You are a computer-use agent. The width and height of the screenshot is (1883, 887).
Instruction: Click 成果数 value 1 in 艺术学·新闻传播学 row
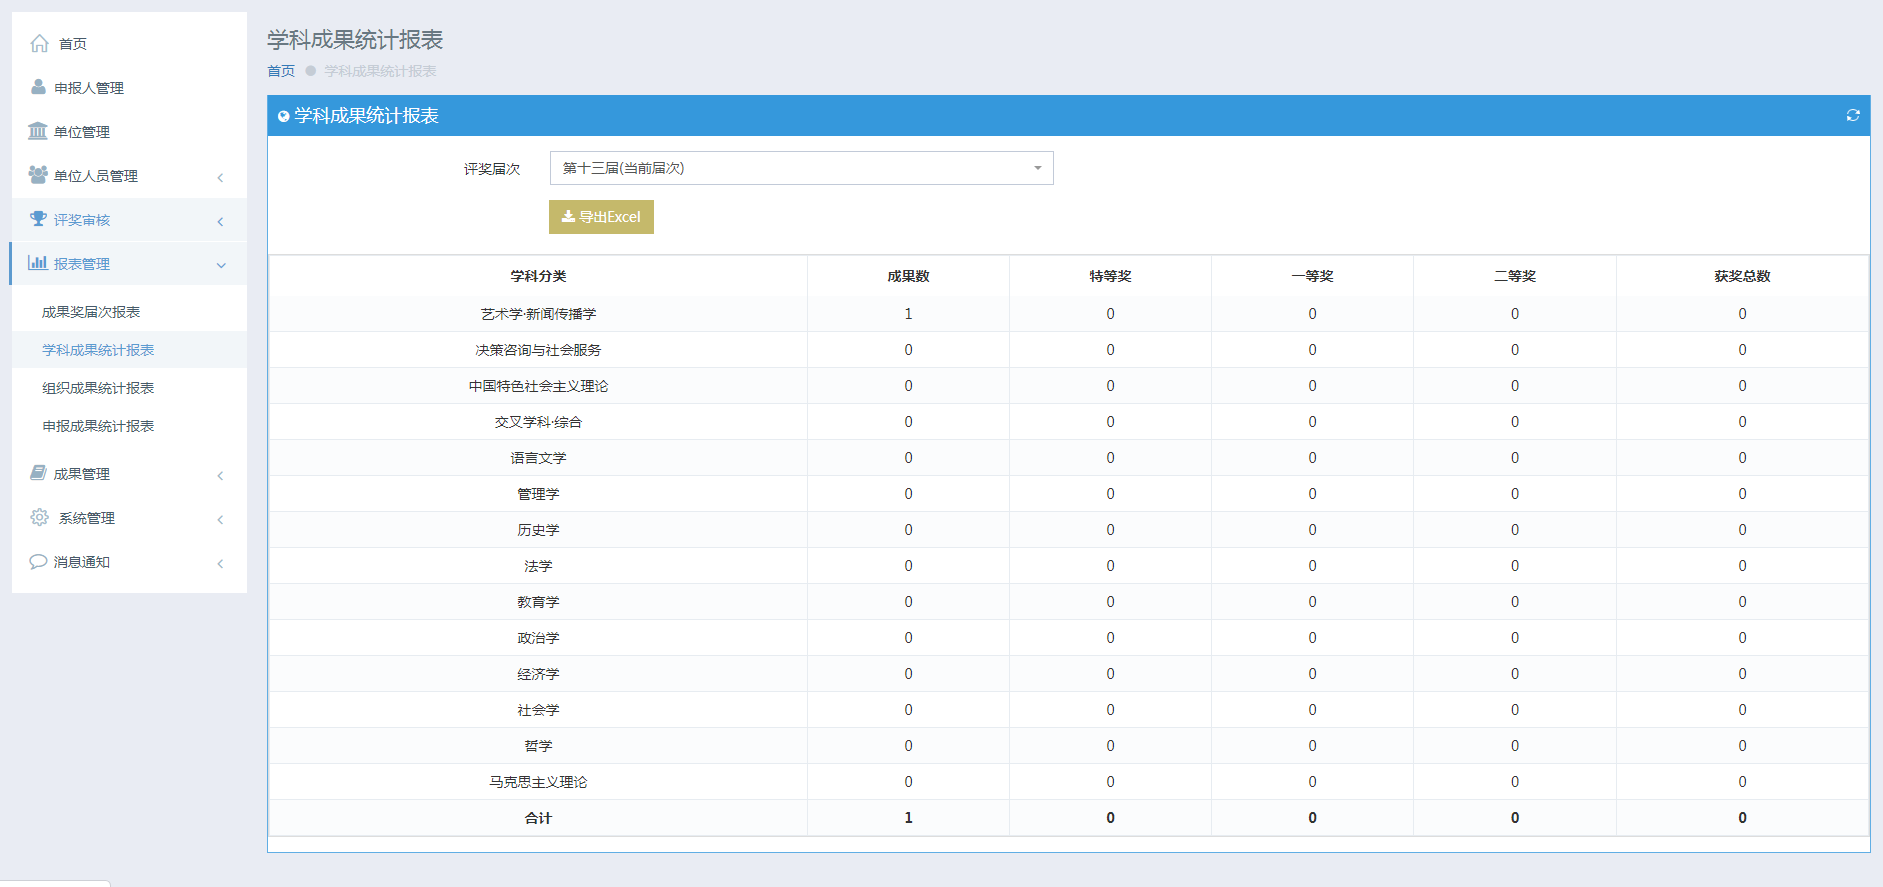coord(908,314)
